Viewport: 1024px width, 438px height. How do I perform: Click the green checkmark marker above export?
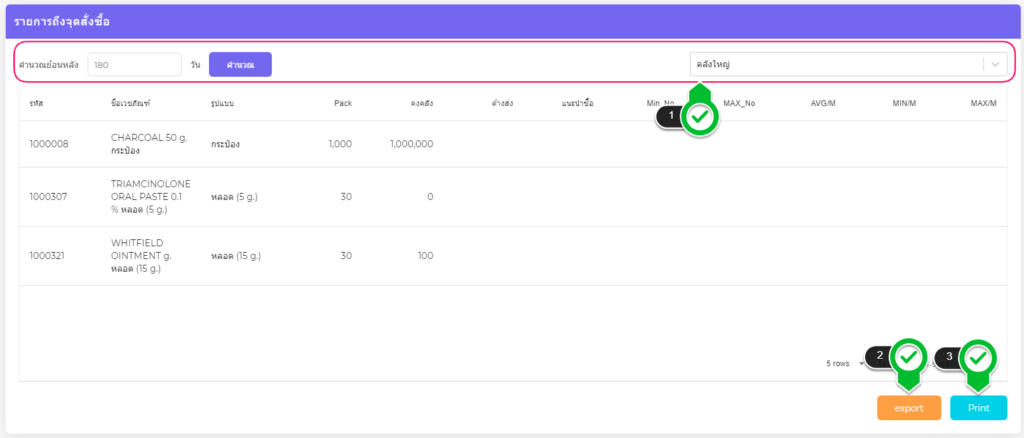click(909, 356)
